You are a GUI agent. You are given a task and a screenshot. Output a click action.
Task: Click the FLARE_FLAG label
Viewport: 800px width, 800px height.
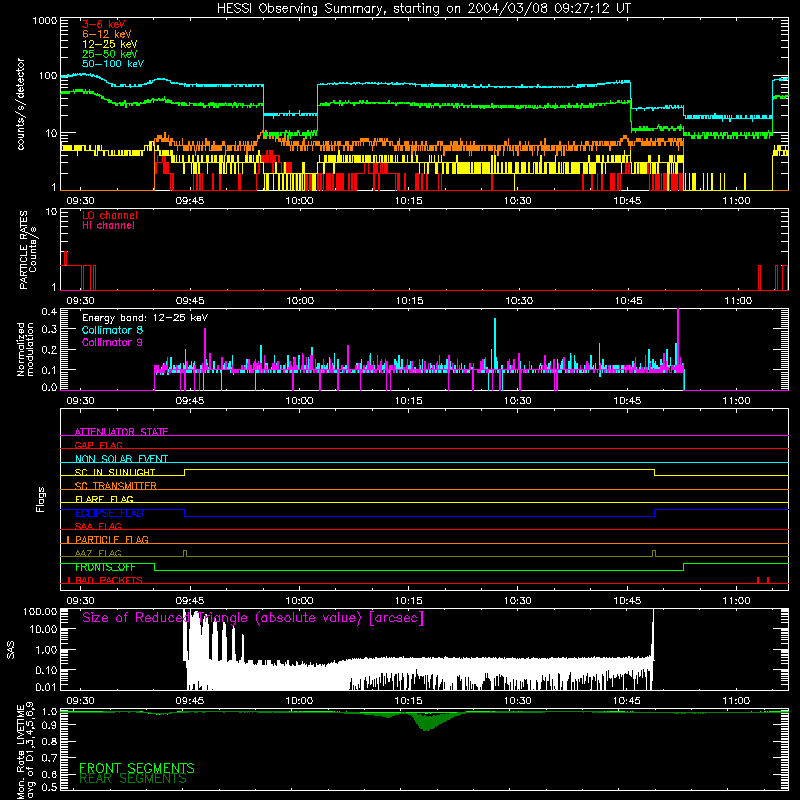(x=104, y=499)
